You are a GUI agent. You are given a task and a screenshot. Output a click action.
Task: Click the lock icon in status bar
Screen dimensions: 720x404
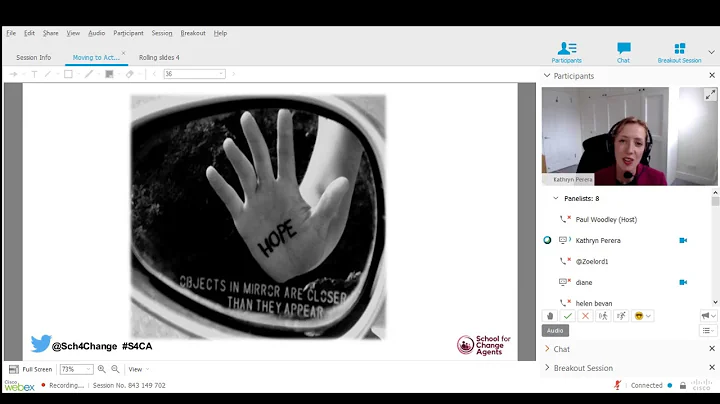683,386
